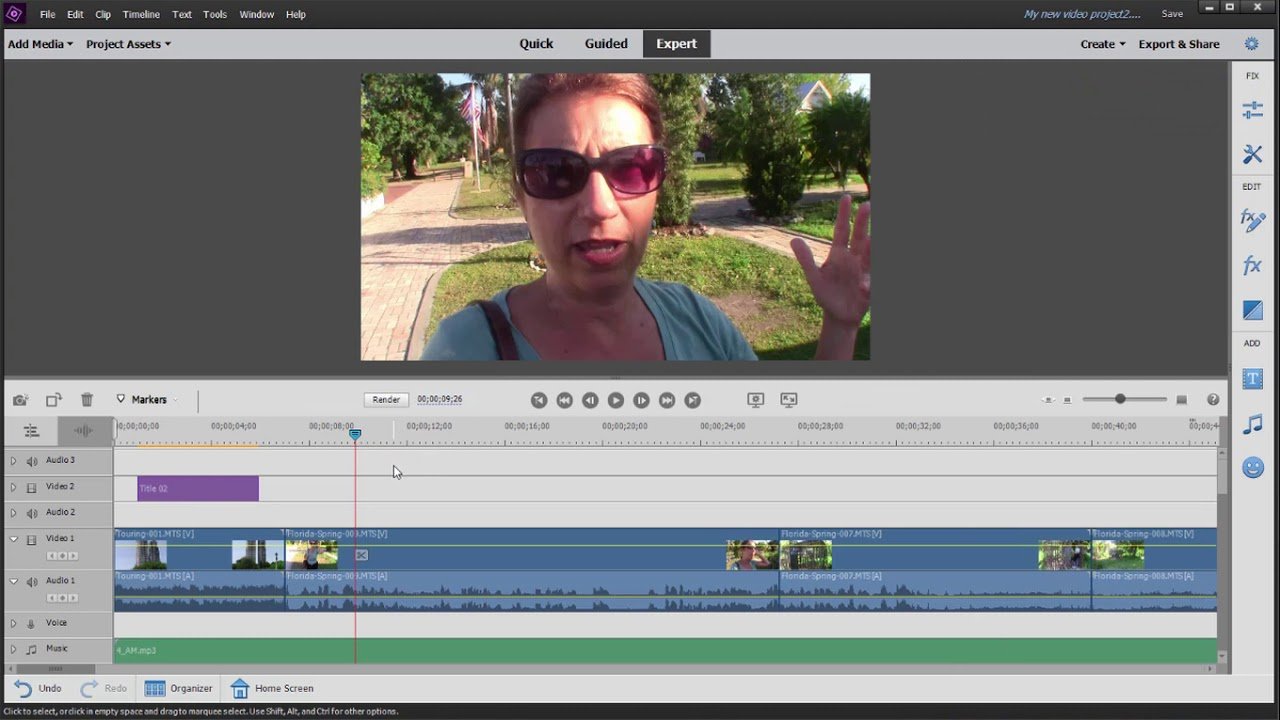Click the Render button
This screenshot has width=1280, height=720.
(x=386, y=400)
